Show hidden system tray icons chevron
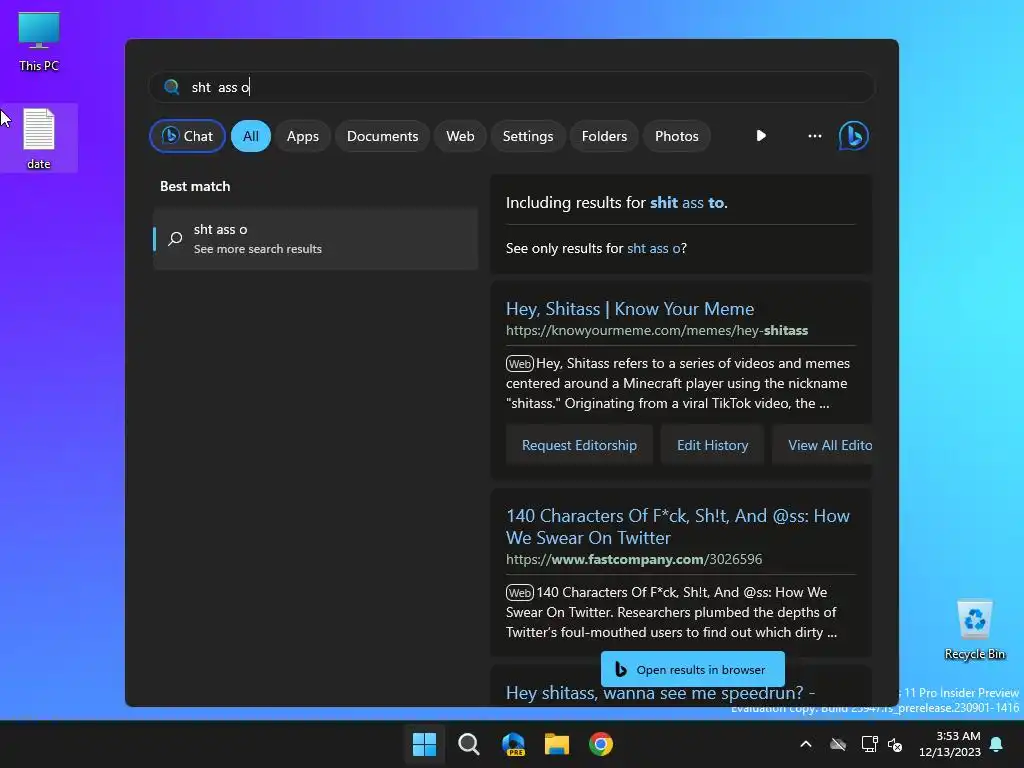The height and width of the screenshot is (768, 1024). pos(806,744)
